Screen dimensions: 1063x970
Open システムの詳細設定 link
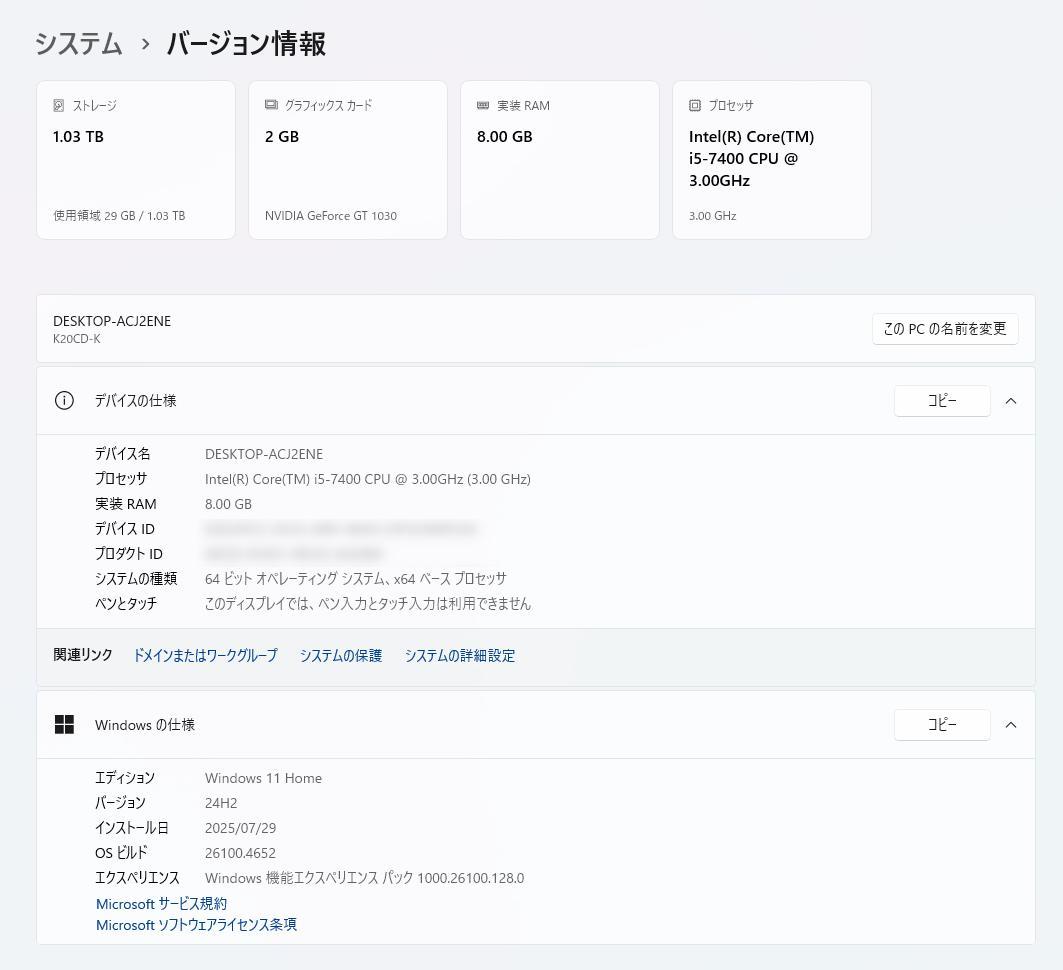(x=460, y=655)
